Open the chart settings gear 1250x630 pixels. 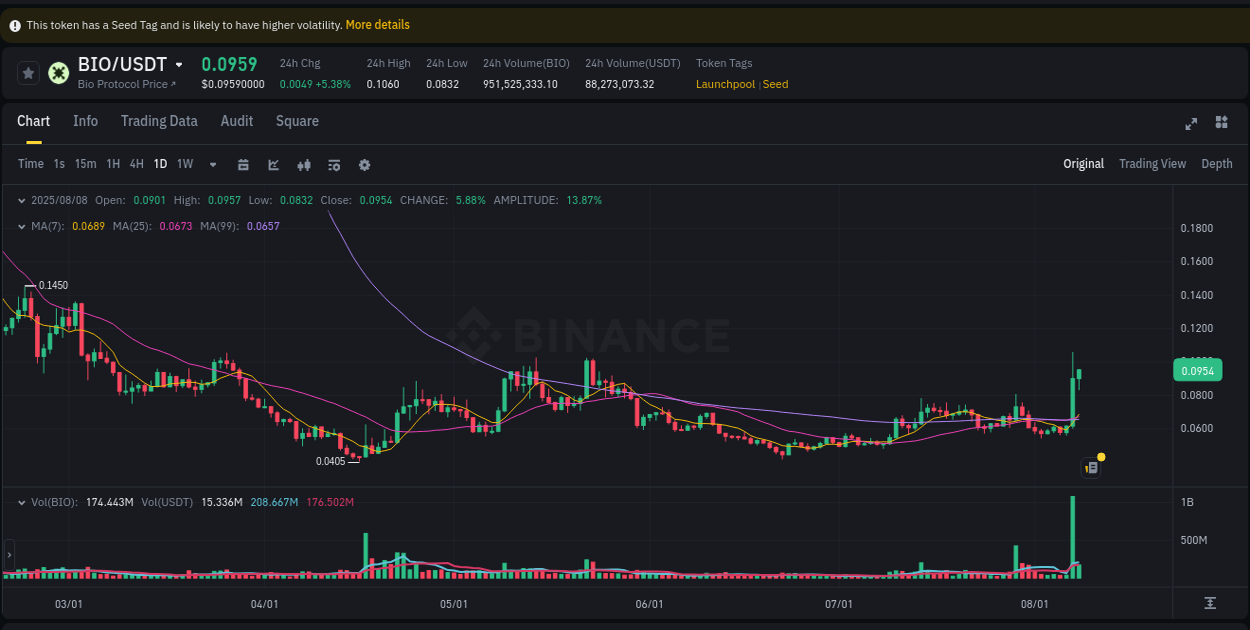coord(364,164)
